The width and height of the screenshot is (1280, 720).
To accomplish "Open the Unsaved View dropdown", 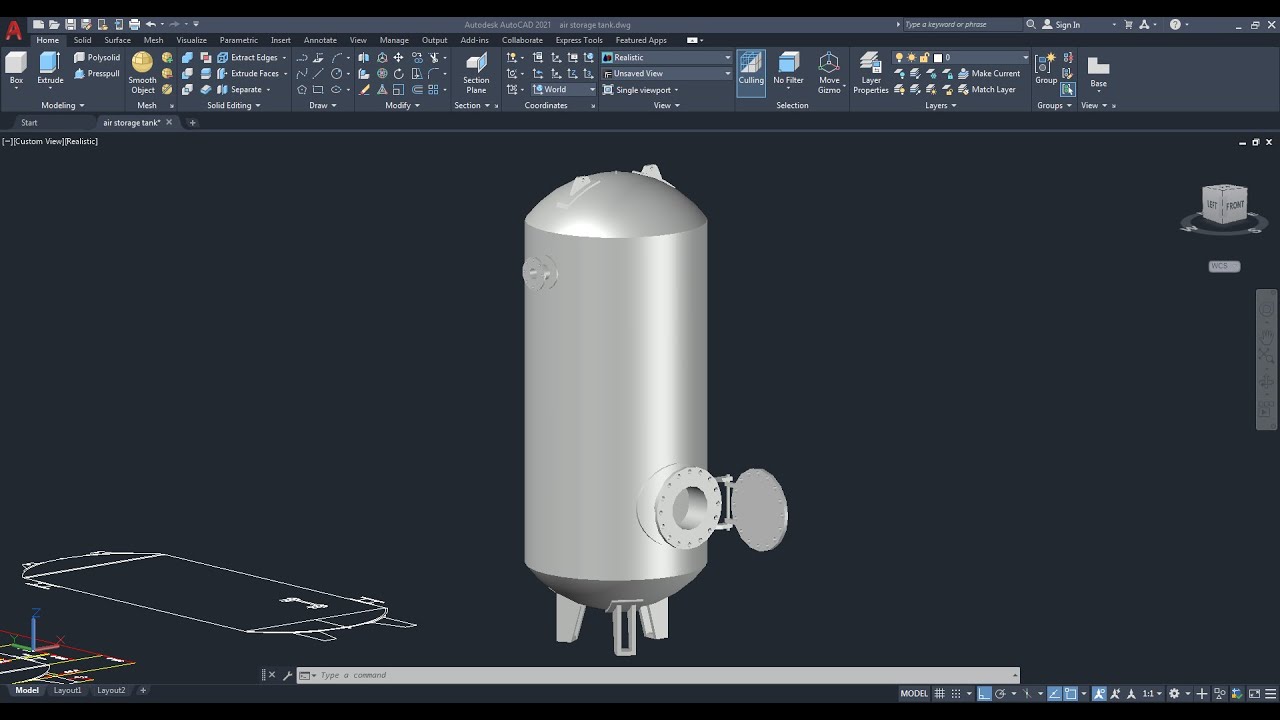I will [x=666, y=74].
